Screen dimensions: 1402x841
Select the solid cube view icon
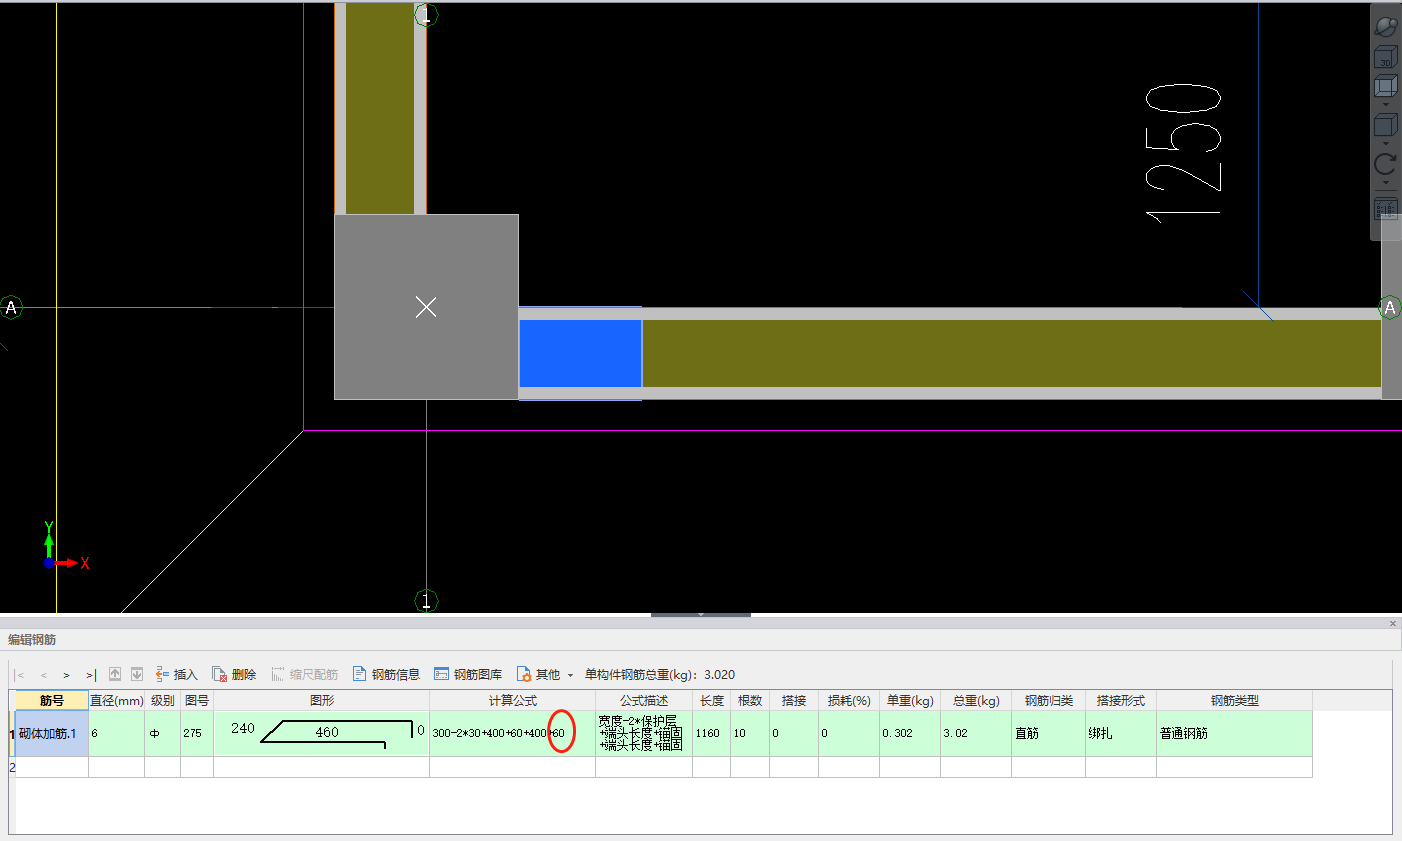(1385, 125)
